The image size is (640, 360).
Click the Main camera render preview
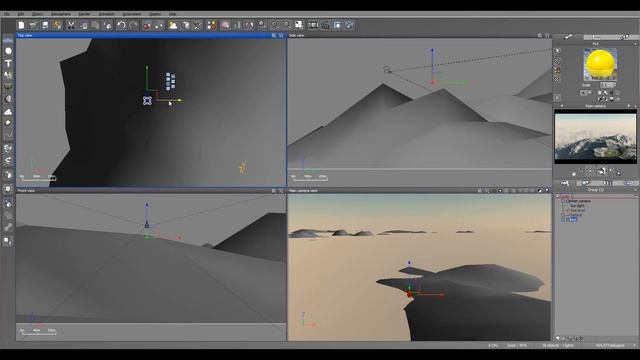tap(596, 137)
